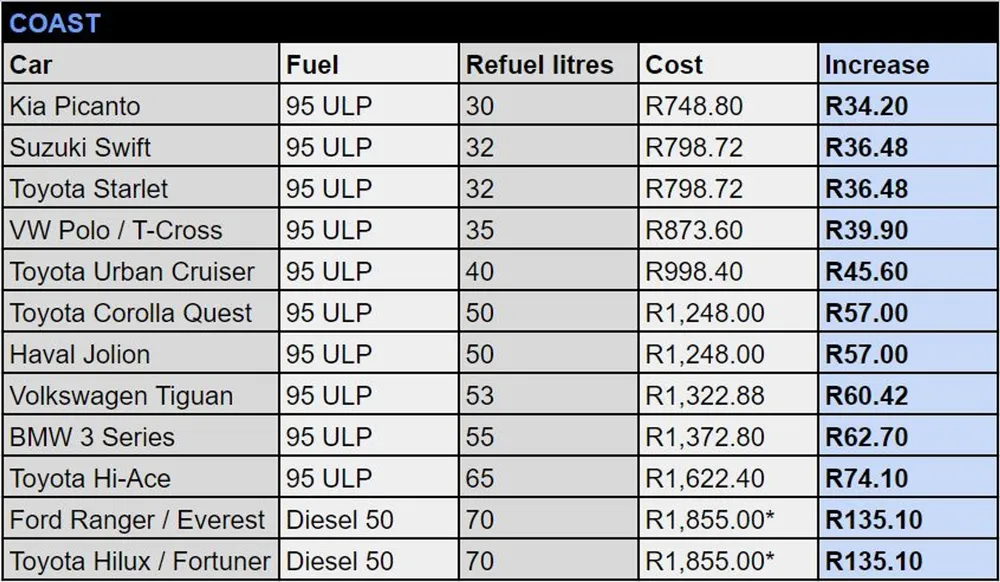Click the Ford Ranger / Everest cell
This screenshot has height=582, width=1000.
138,520
